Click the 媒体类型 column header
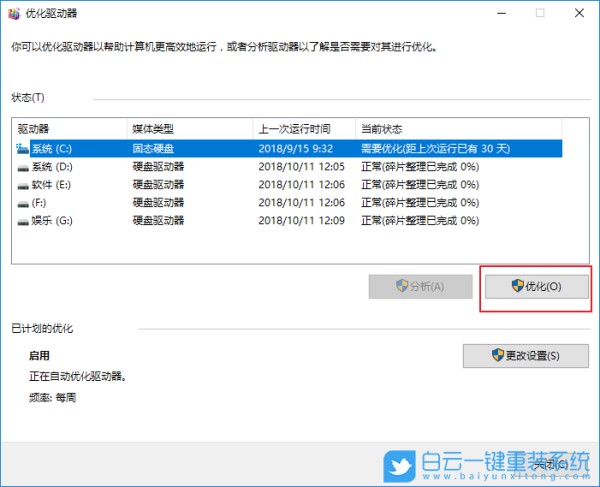 coord(190,129)
